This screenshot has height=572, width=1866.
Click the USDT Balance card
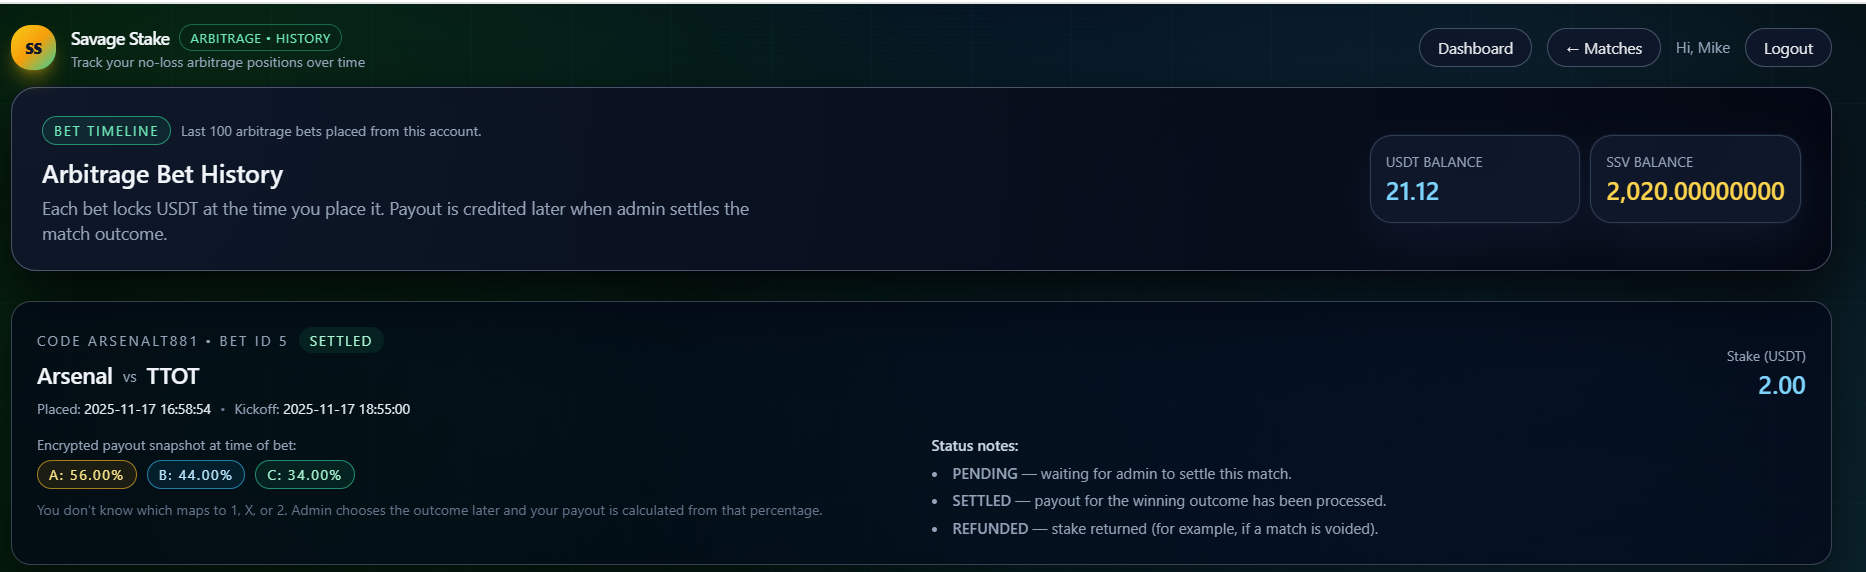(1474, 179)
